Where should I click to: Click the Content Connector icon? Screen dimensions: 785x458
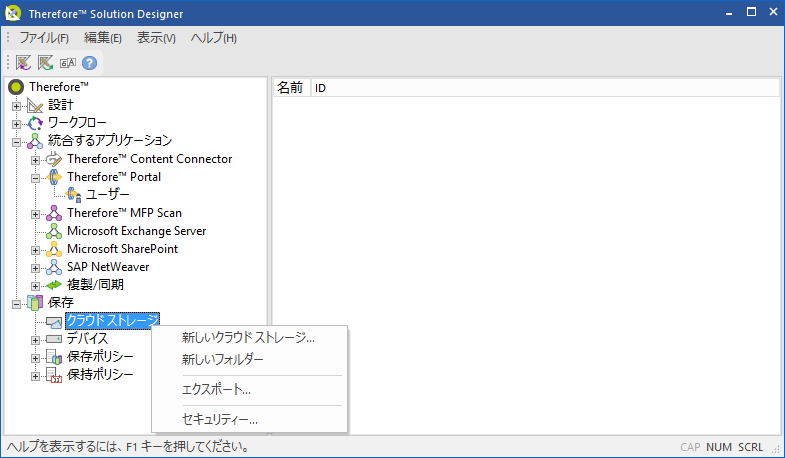(54, 159)
